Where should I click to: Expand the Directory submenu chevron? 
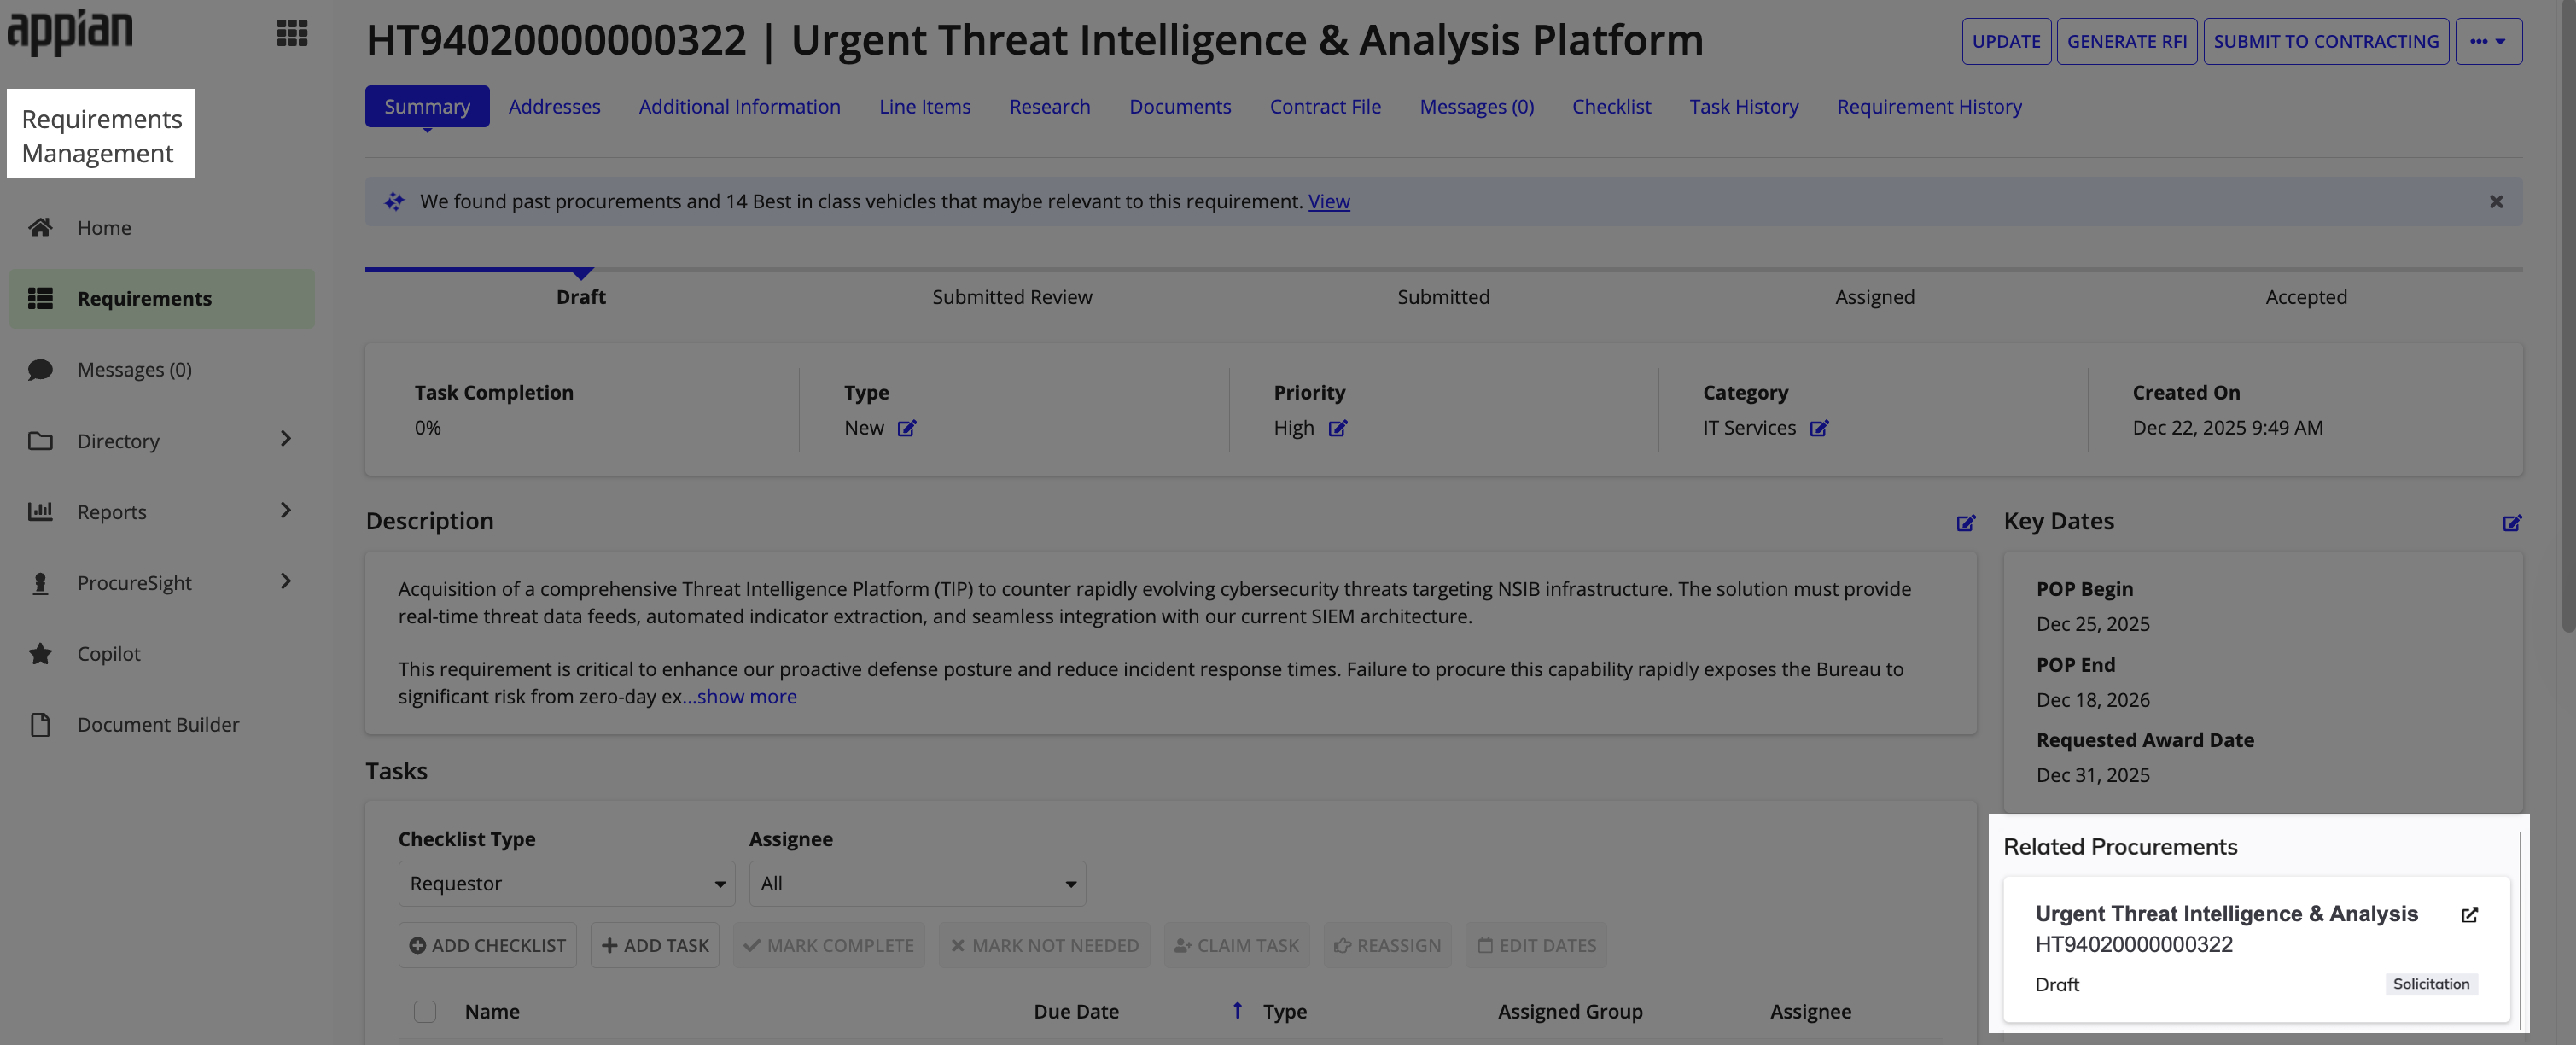(286, 439)
